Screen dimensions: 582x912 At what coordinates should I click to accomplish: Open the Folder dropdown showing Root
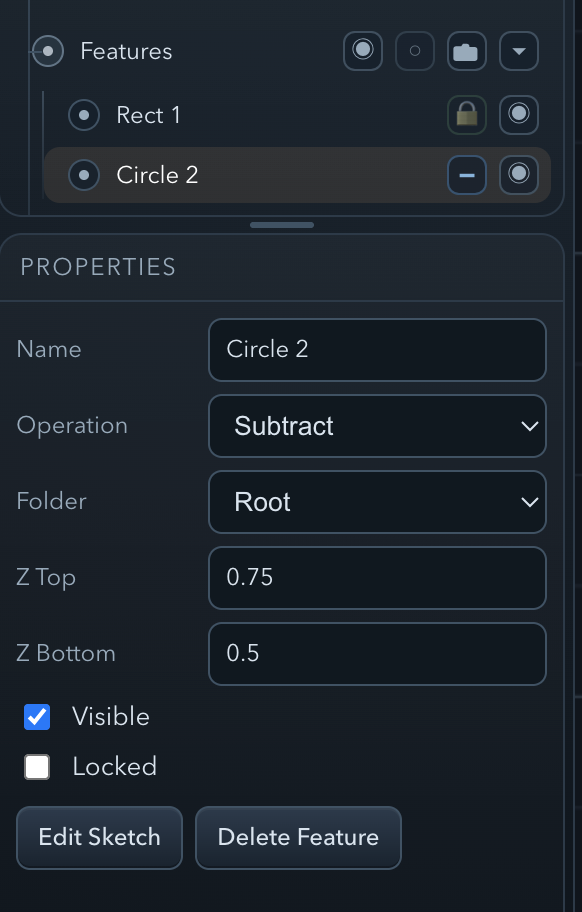pyautogui.click(x=377, y=502)
